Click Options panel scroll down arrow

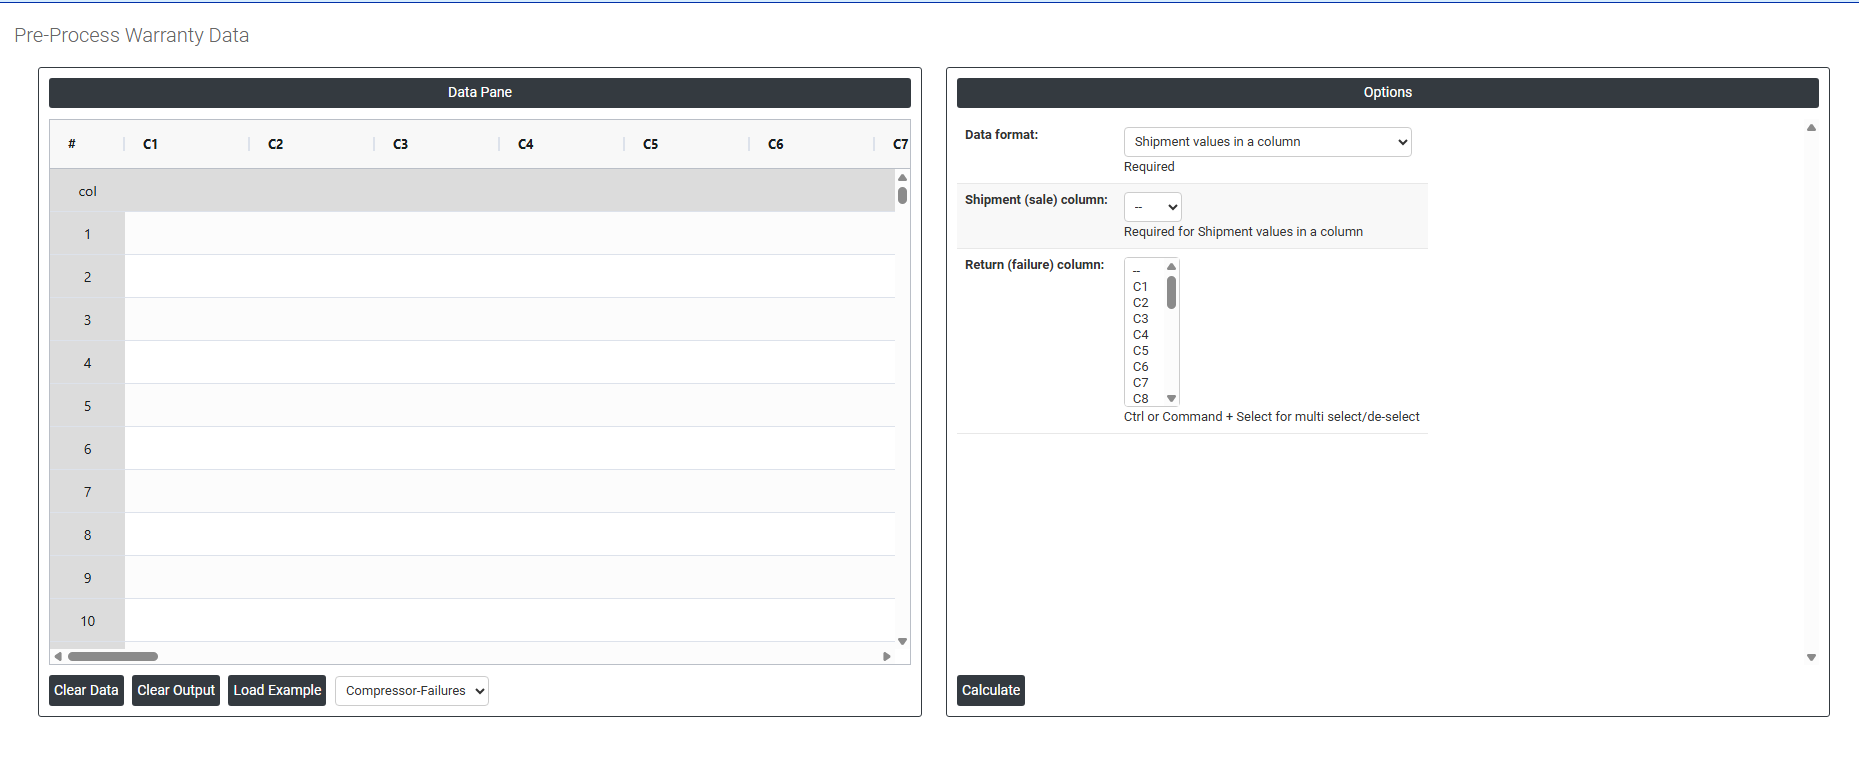pyautogui.click(x=1811, y=657)
